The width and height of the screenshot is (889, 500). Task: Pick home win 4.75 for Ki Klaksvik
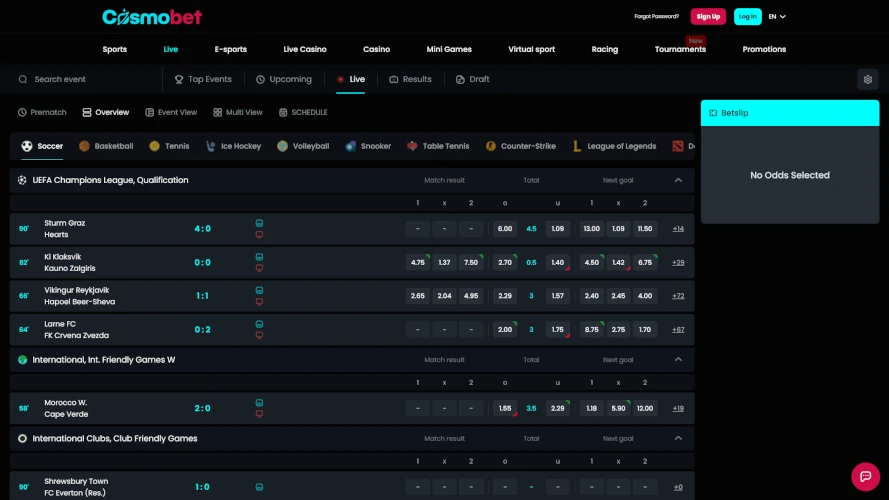pos(418,262)
